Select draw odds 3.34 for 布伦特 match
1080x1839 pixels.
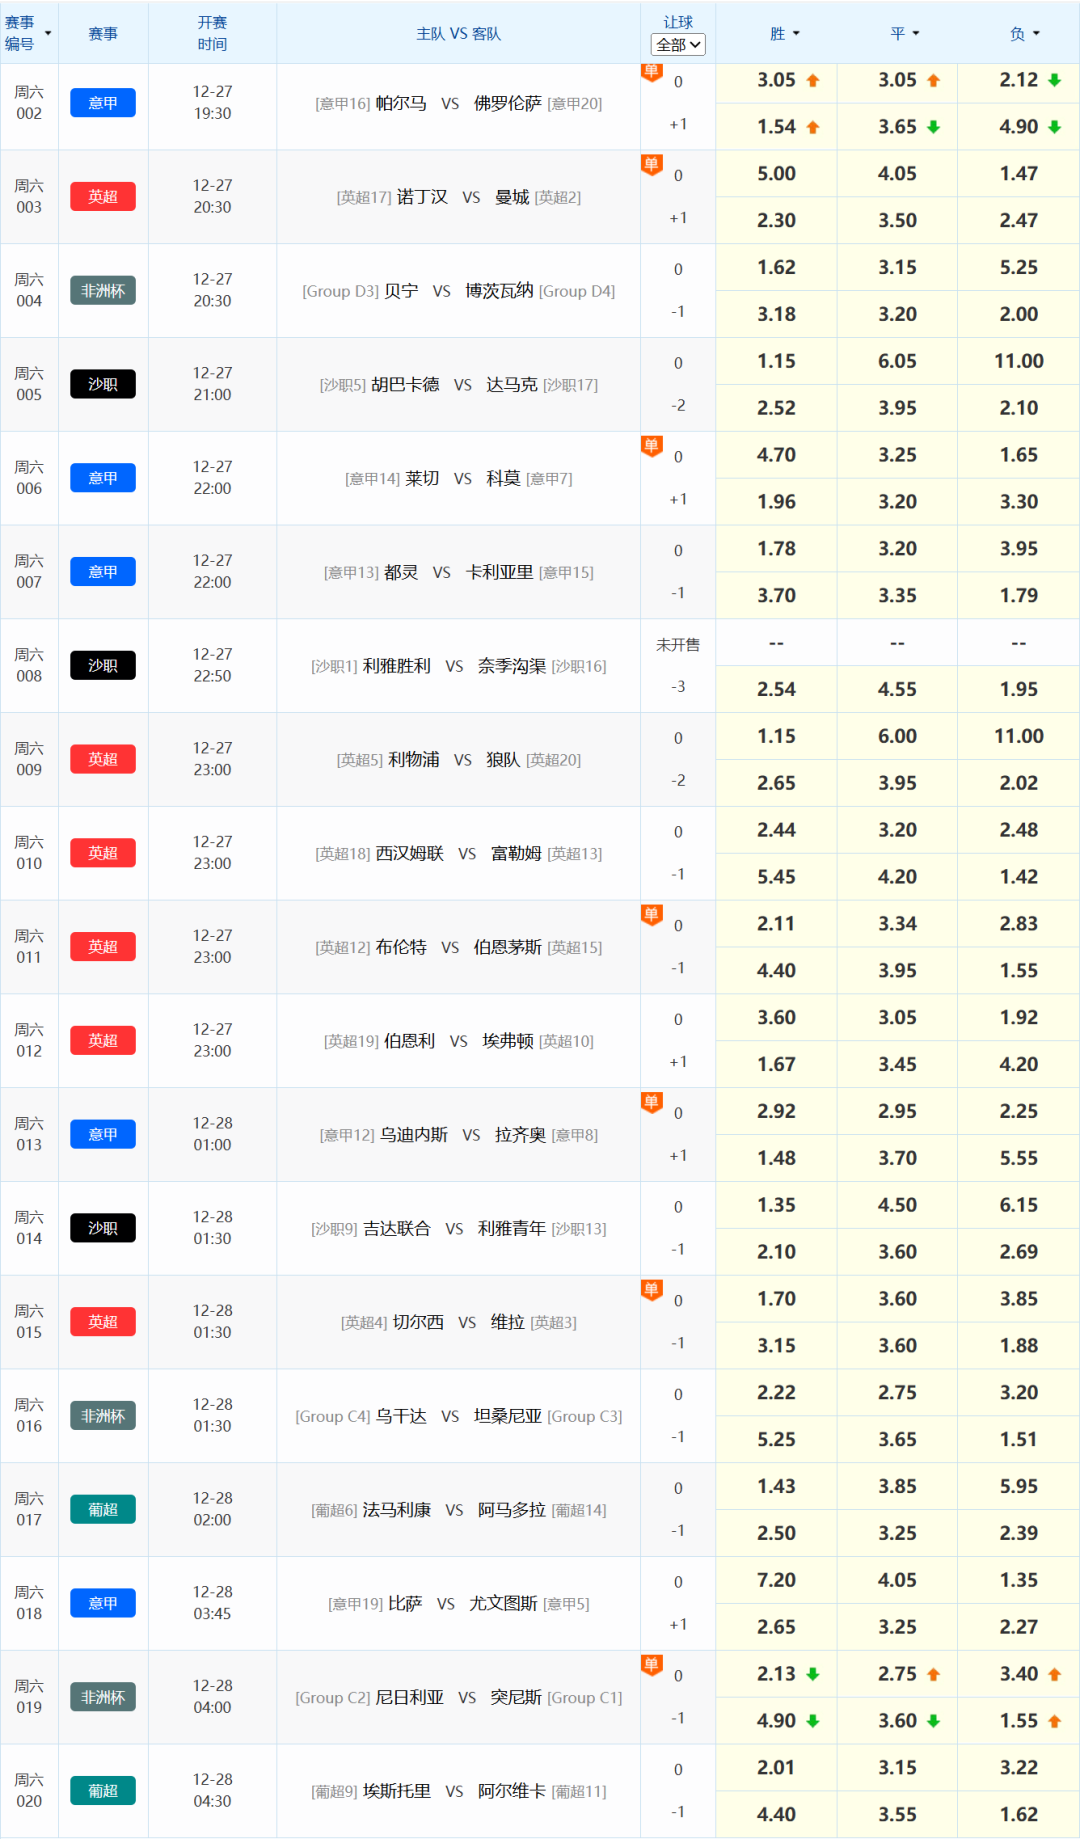pos(897,924)
